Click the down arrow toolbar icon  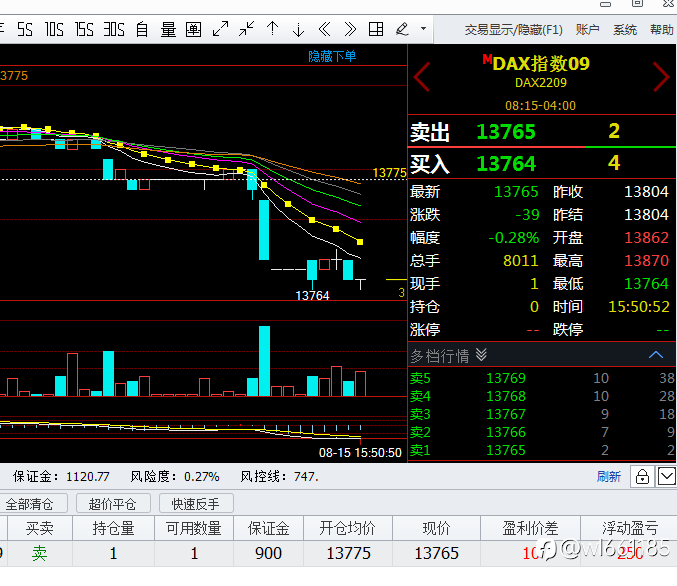pos(298,30)
